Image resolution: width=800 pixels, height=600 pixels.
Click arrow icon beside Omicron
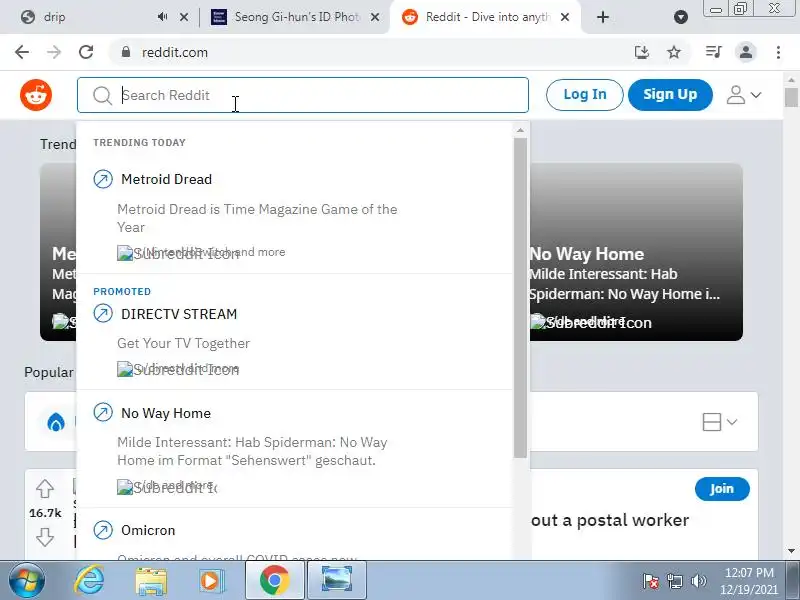(103, 530)
